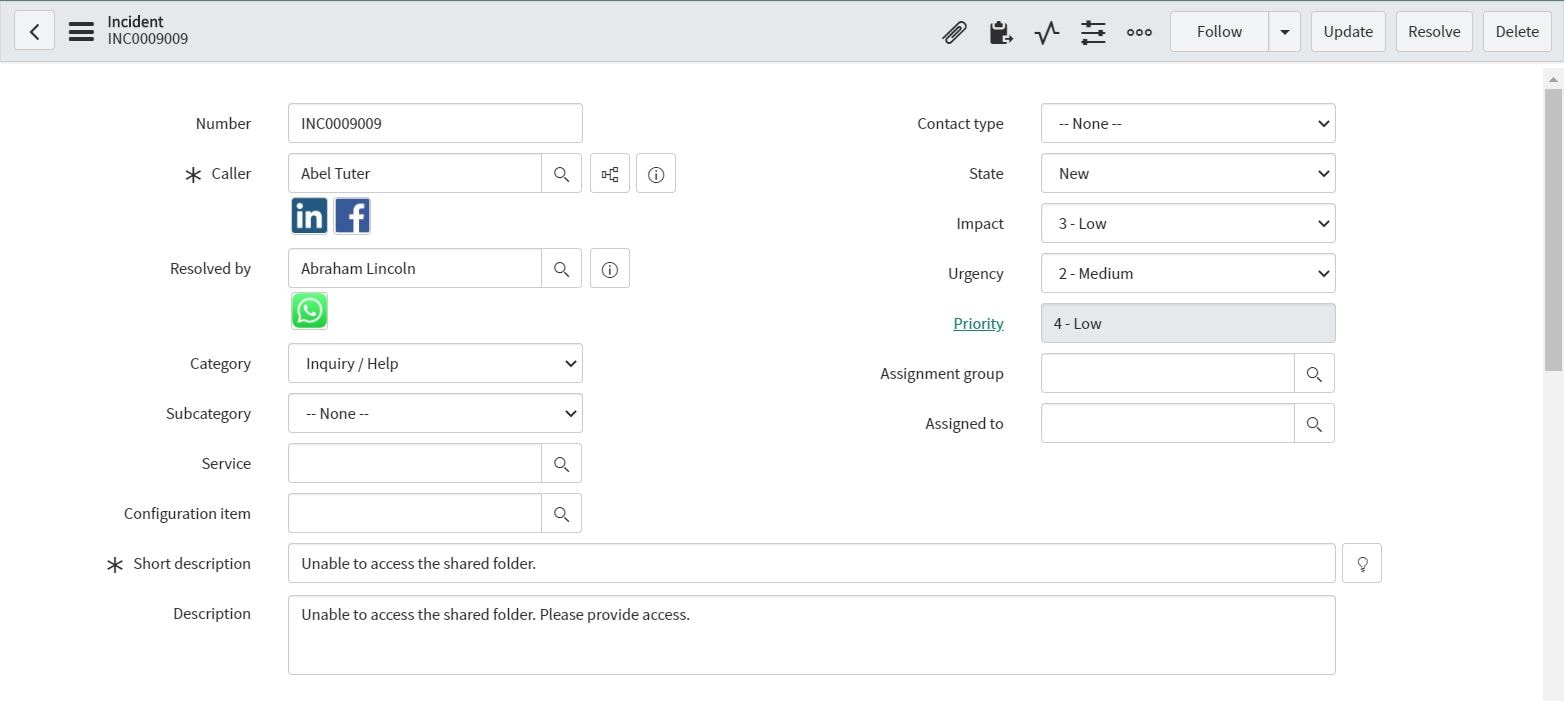Click the back arrow button

coord(34,32)
